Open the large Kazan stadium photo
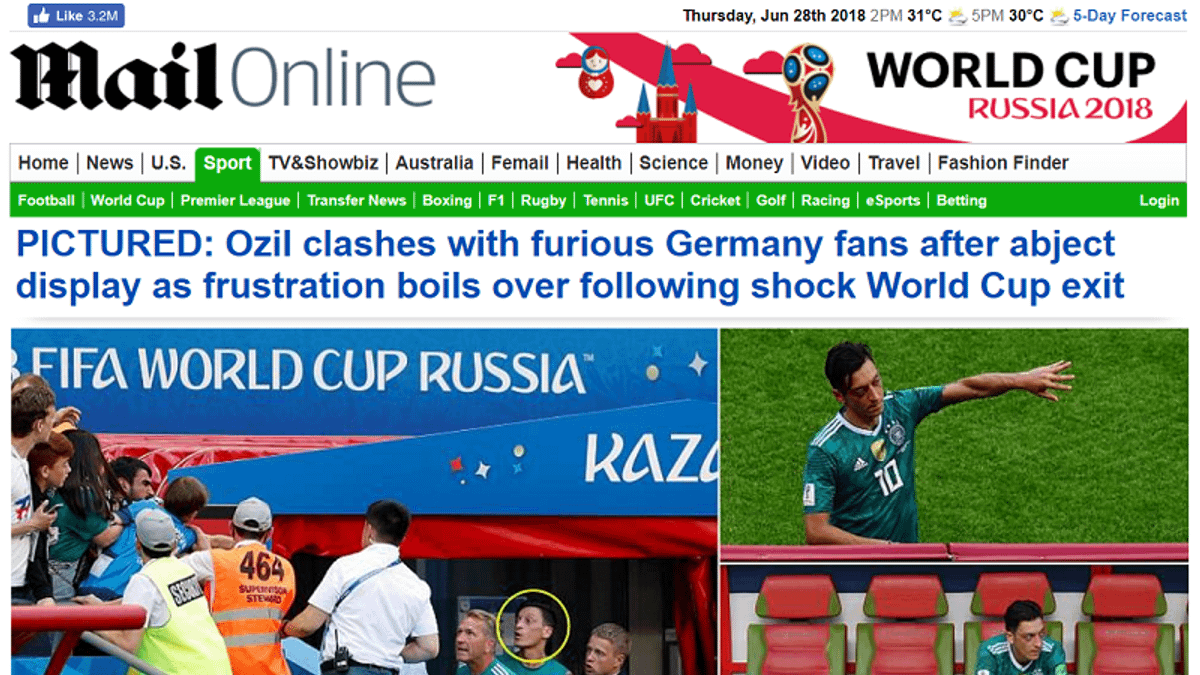Viewport: 1200px width, 675px height. (364, 501)
